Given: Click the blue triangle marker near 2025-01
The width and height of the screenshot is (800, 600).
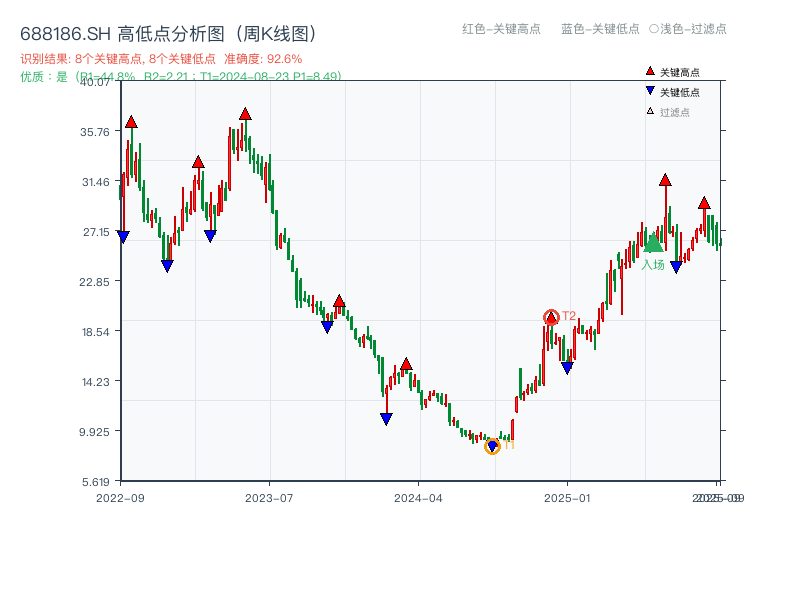Looking at the screenshot, I should click(568, 367).
